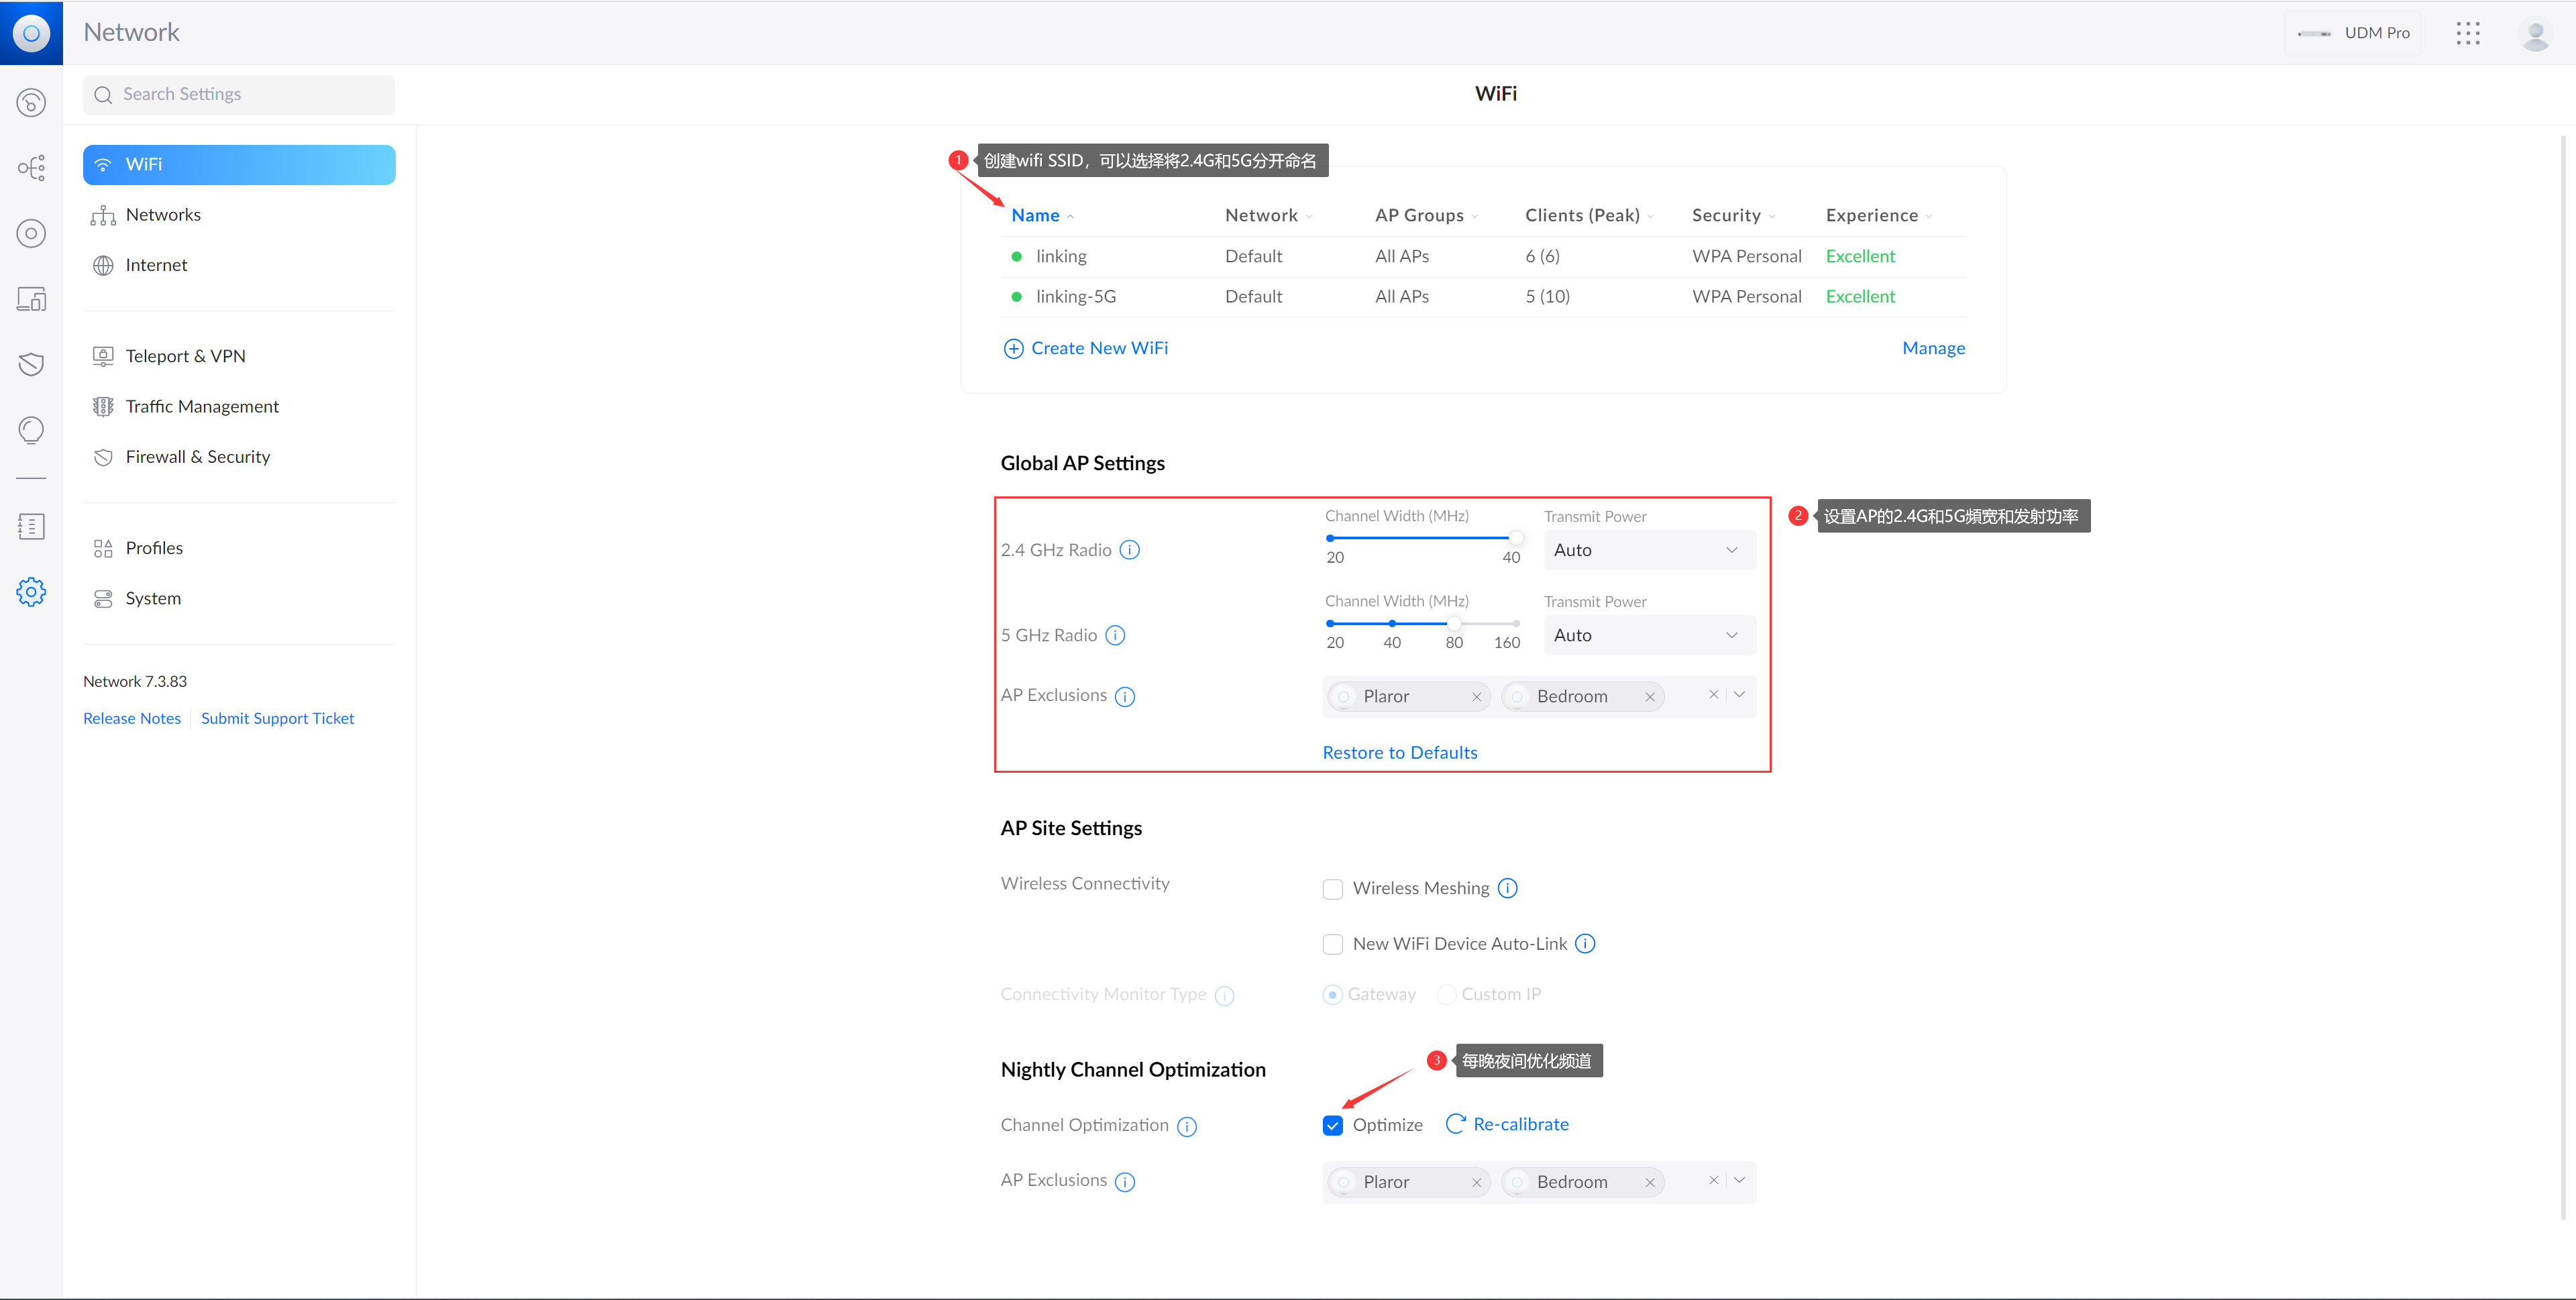Select WiFi in settings menu

click(239, 164)
